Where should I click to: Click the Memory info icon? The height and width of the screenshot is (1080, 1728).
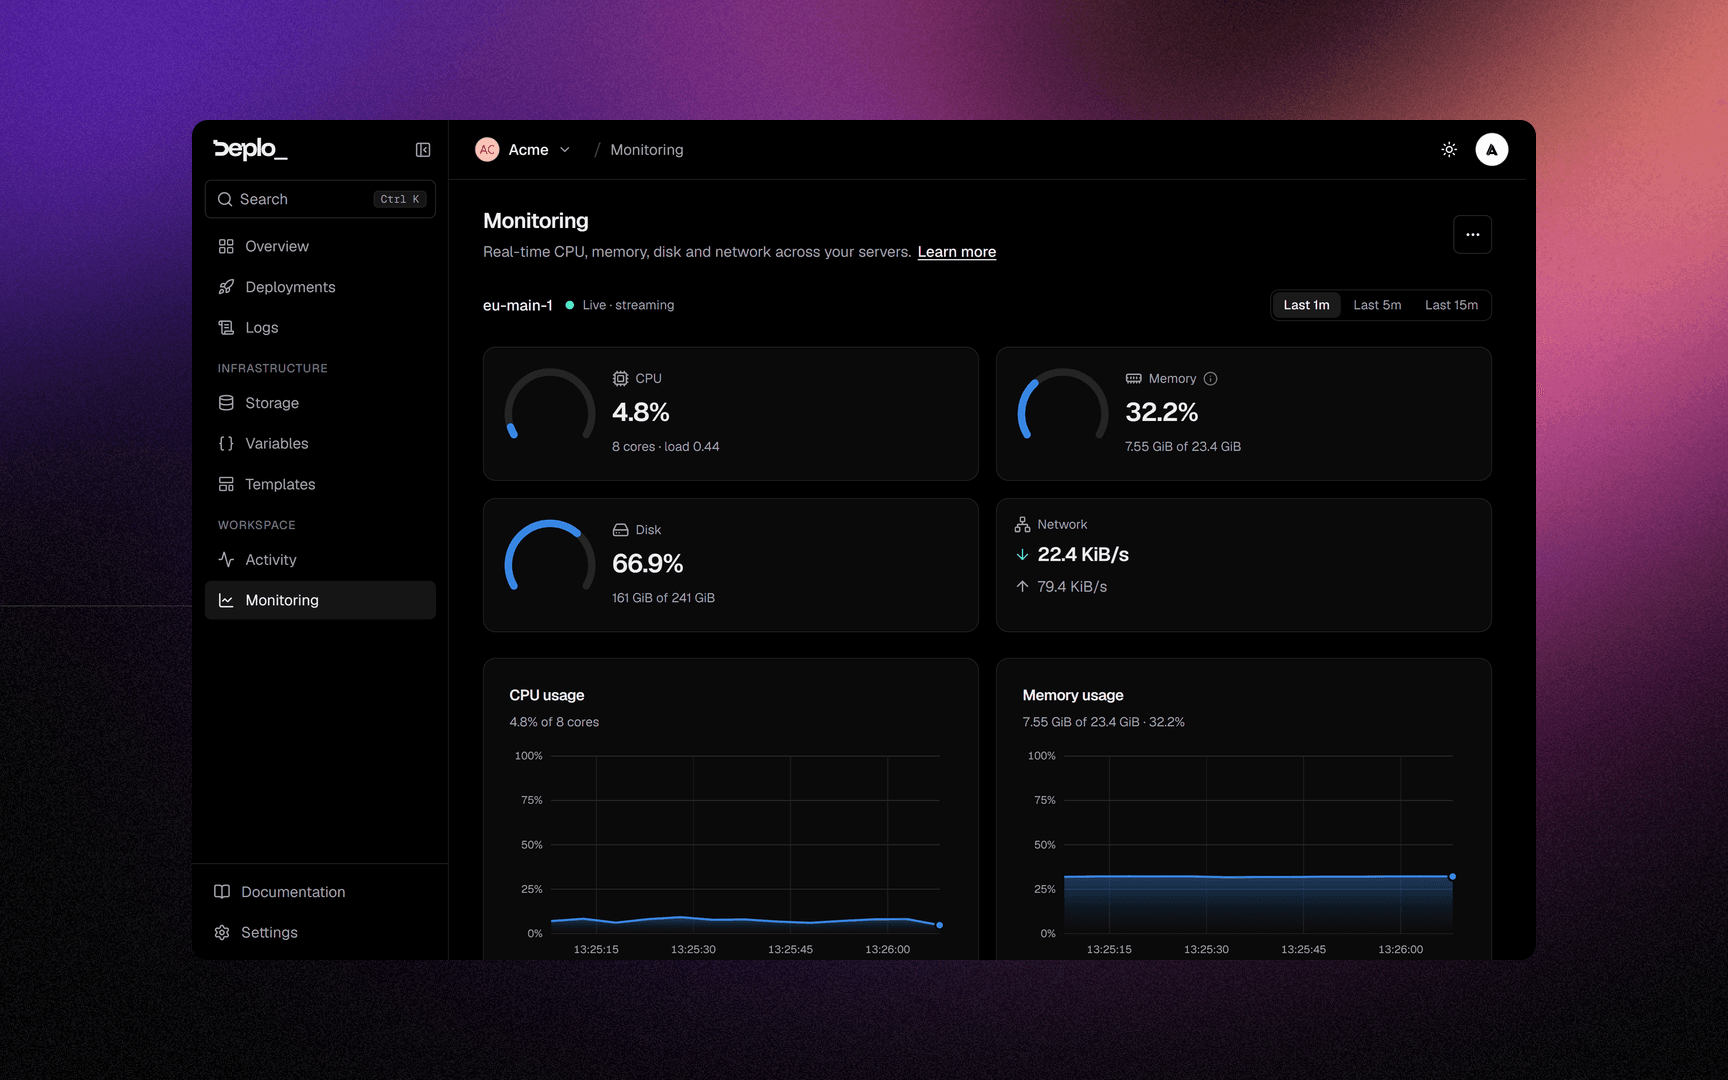(x=1211, y=379)
